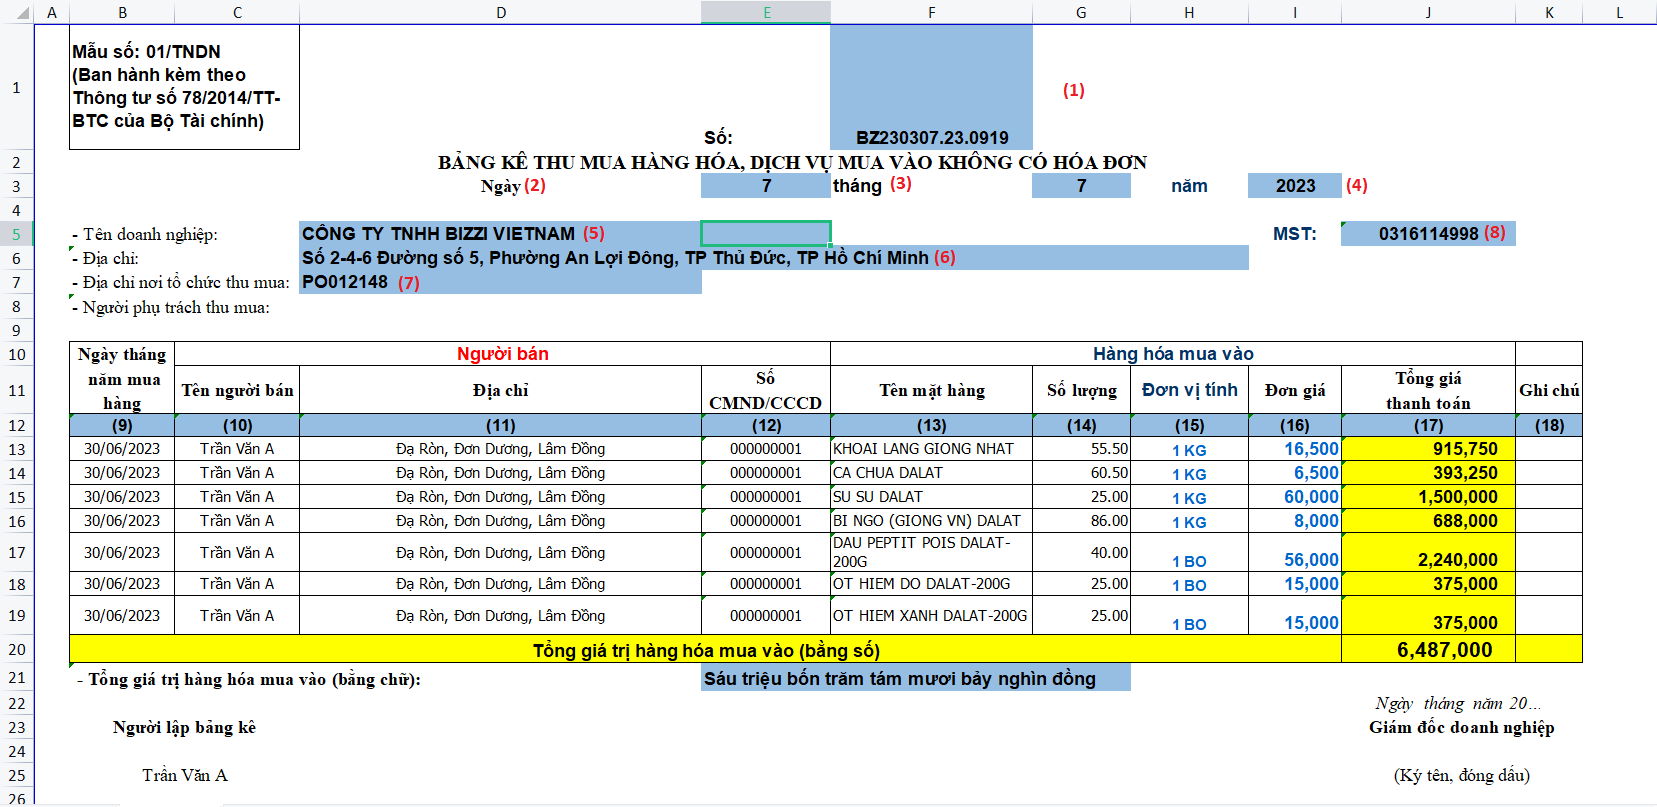Image resolution: width=1657 pixels, height=807 pixels.
Task: Select row 20 header
Action: pyautogui.click(x=16, y=649)
